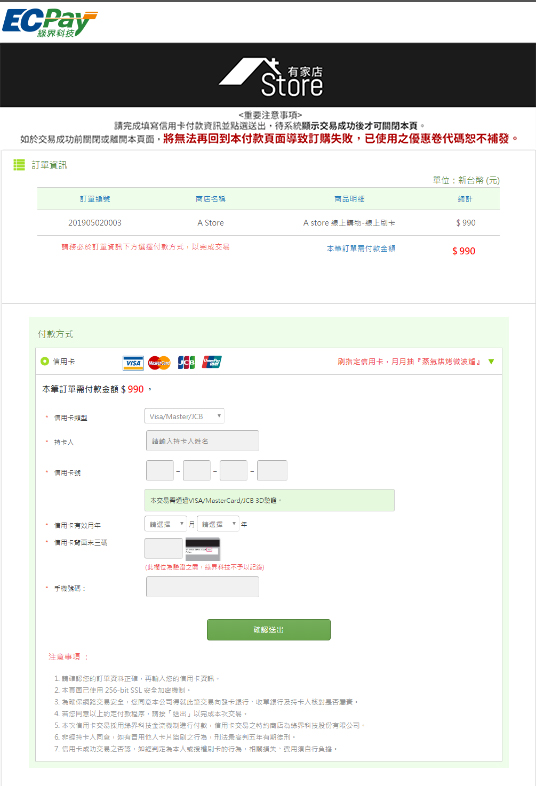The image size is (536, 786).
Task: Click the card back CVV illustration
Action: tap(203, 549)
